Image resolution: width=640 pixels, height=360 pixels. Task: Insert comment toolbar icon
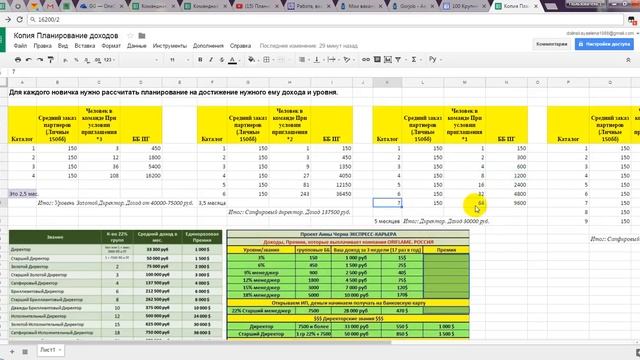click(x=377, y=60)
